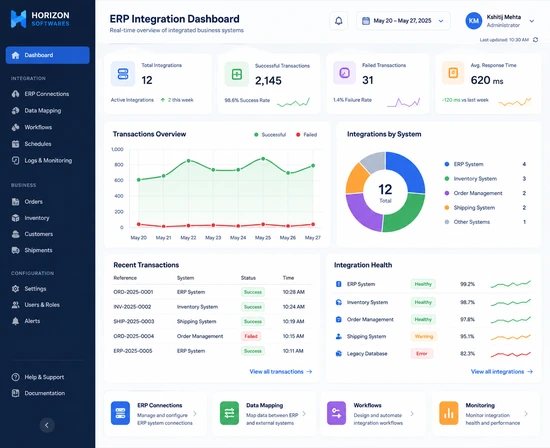Click the Workflows purple card icon
The image size is (550, 448).
[336, 413]
